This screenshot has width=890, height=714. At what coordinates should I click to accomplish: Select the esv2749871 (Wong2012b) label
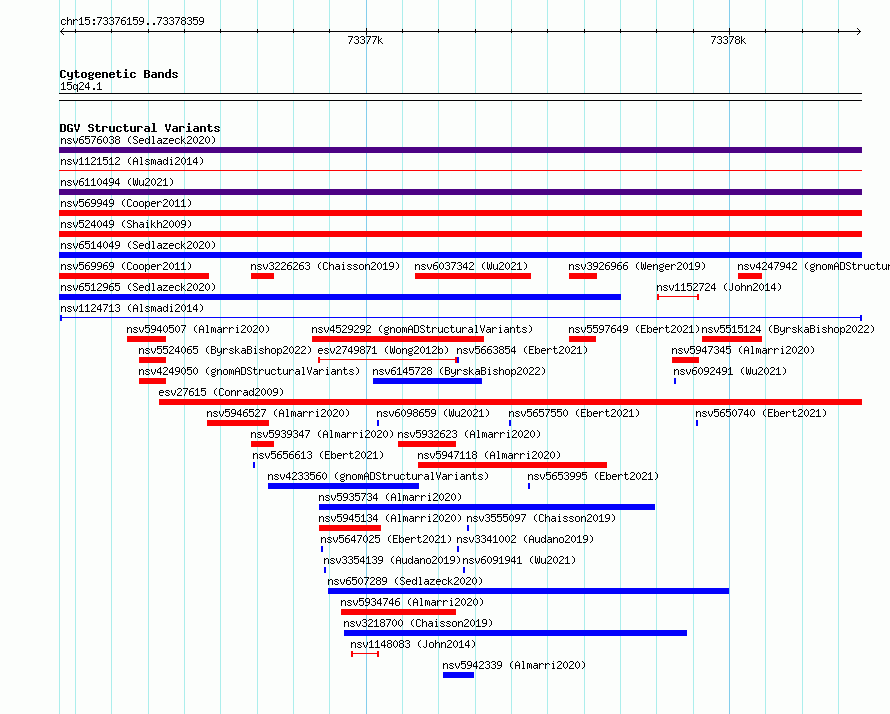[x=383, y=350]
